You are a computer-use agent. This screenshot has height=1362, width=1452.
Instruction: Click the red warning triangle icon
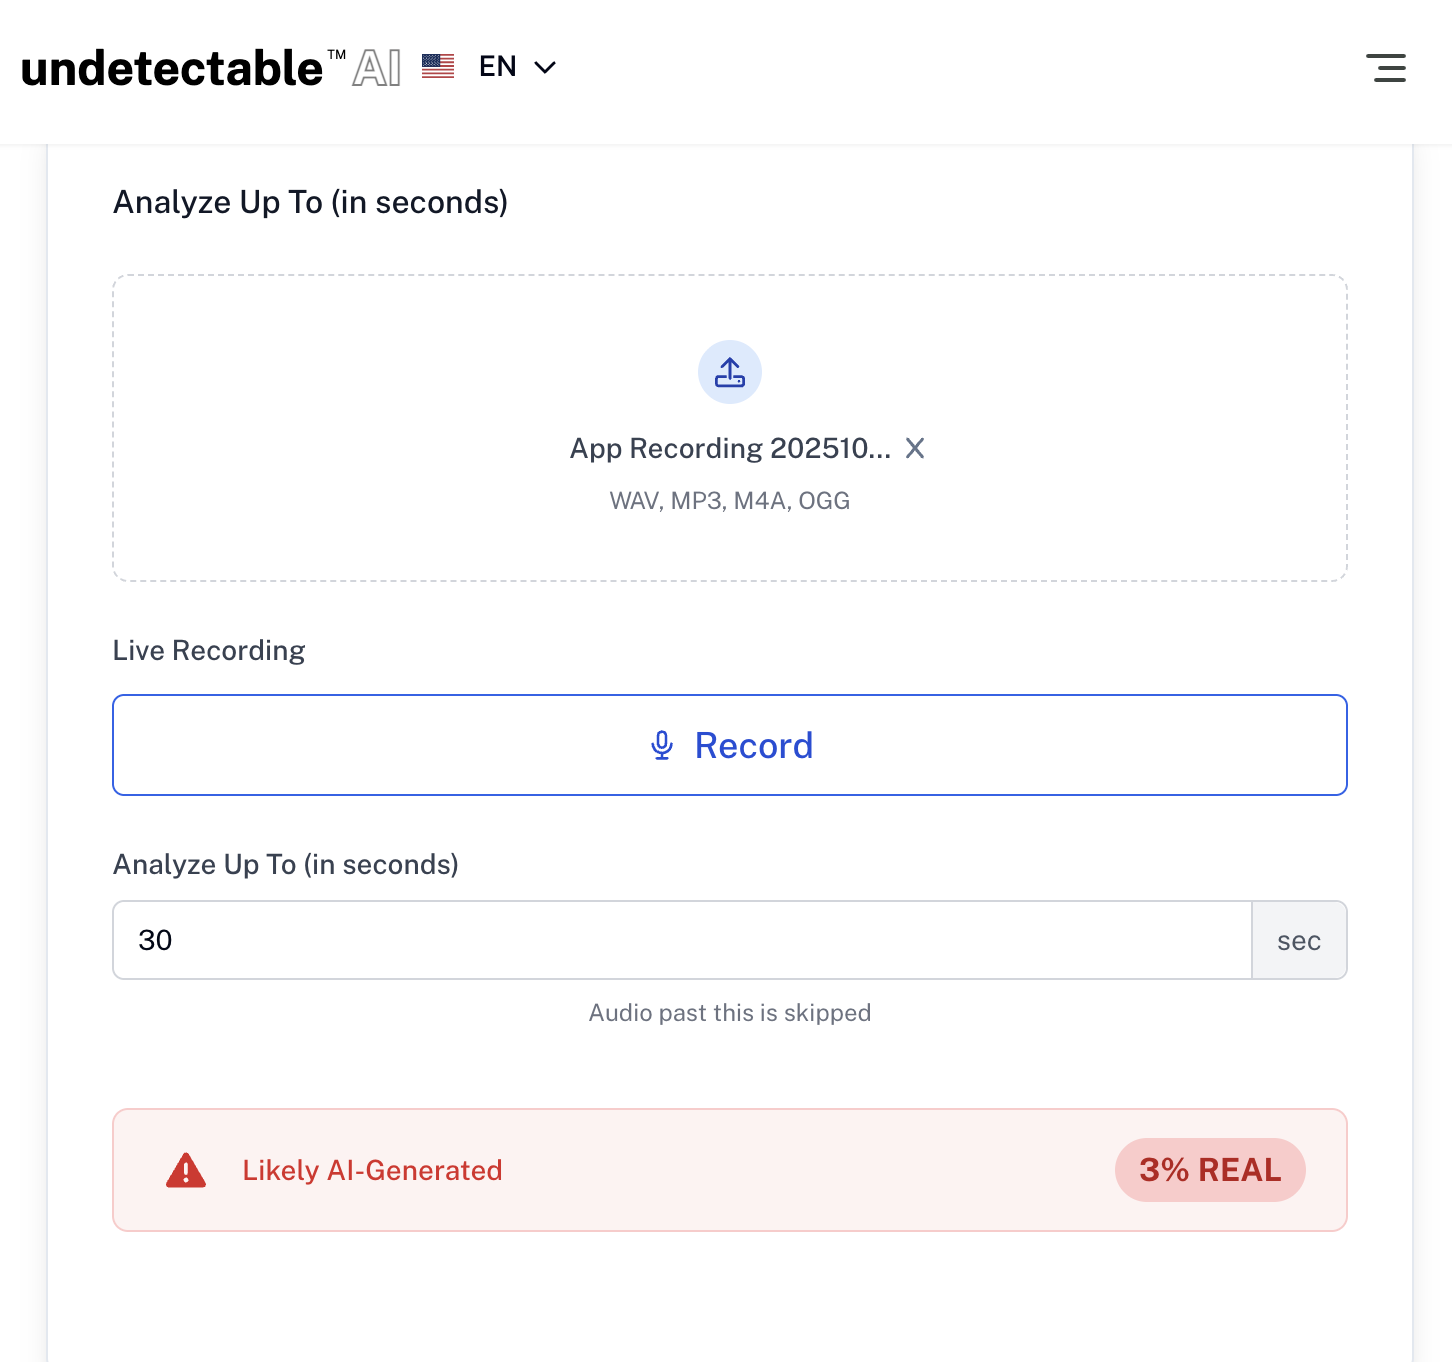pos(186,1170)
